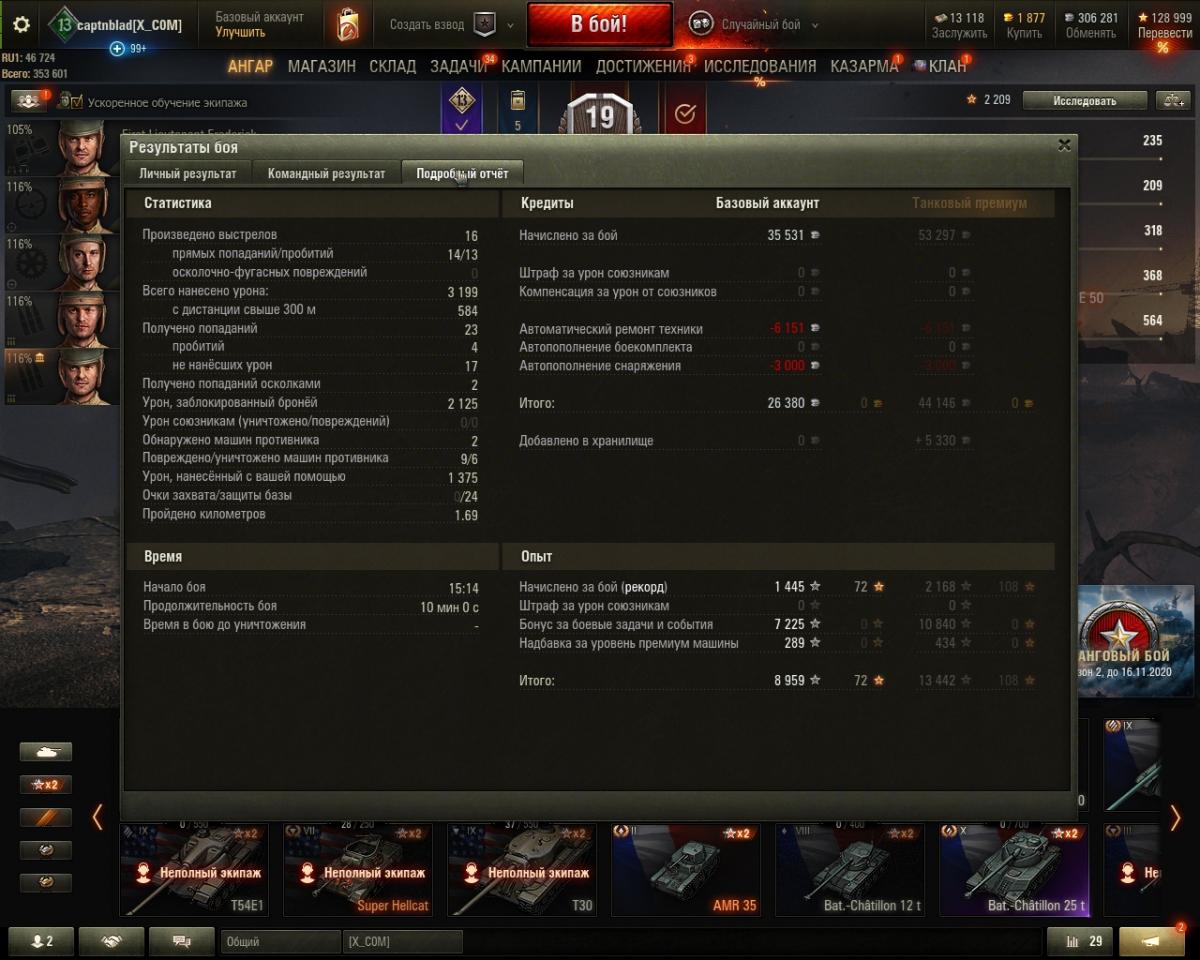Open notifications center at bottom right
Image resolution: width=1200 pixels, height=960 pixels.
click(x=1152, y=941)
